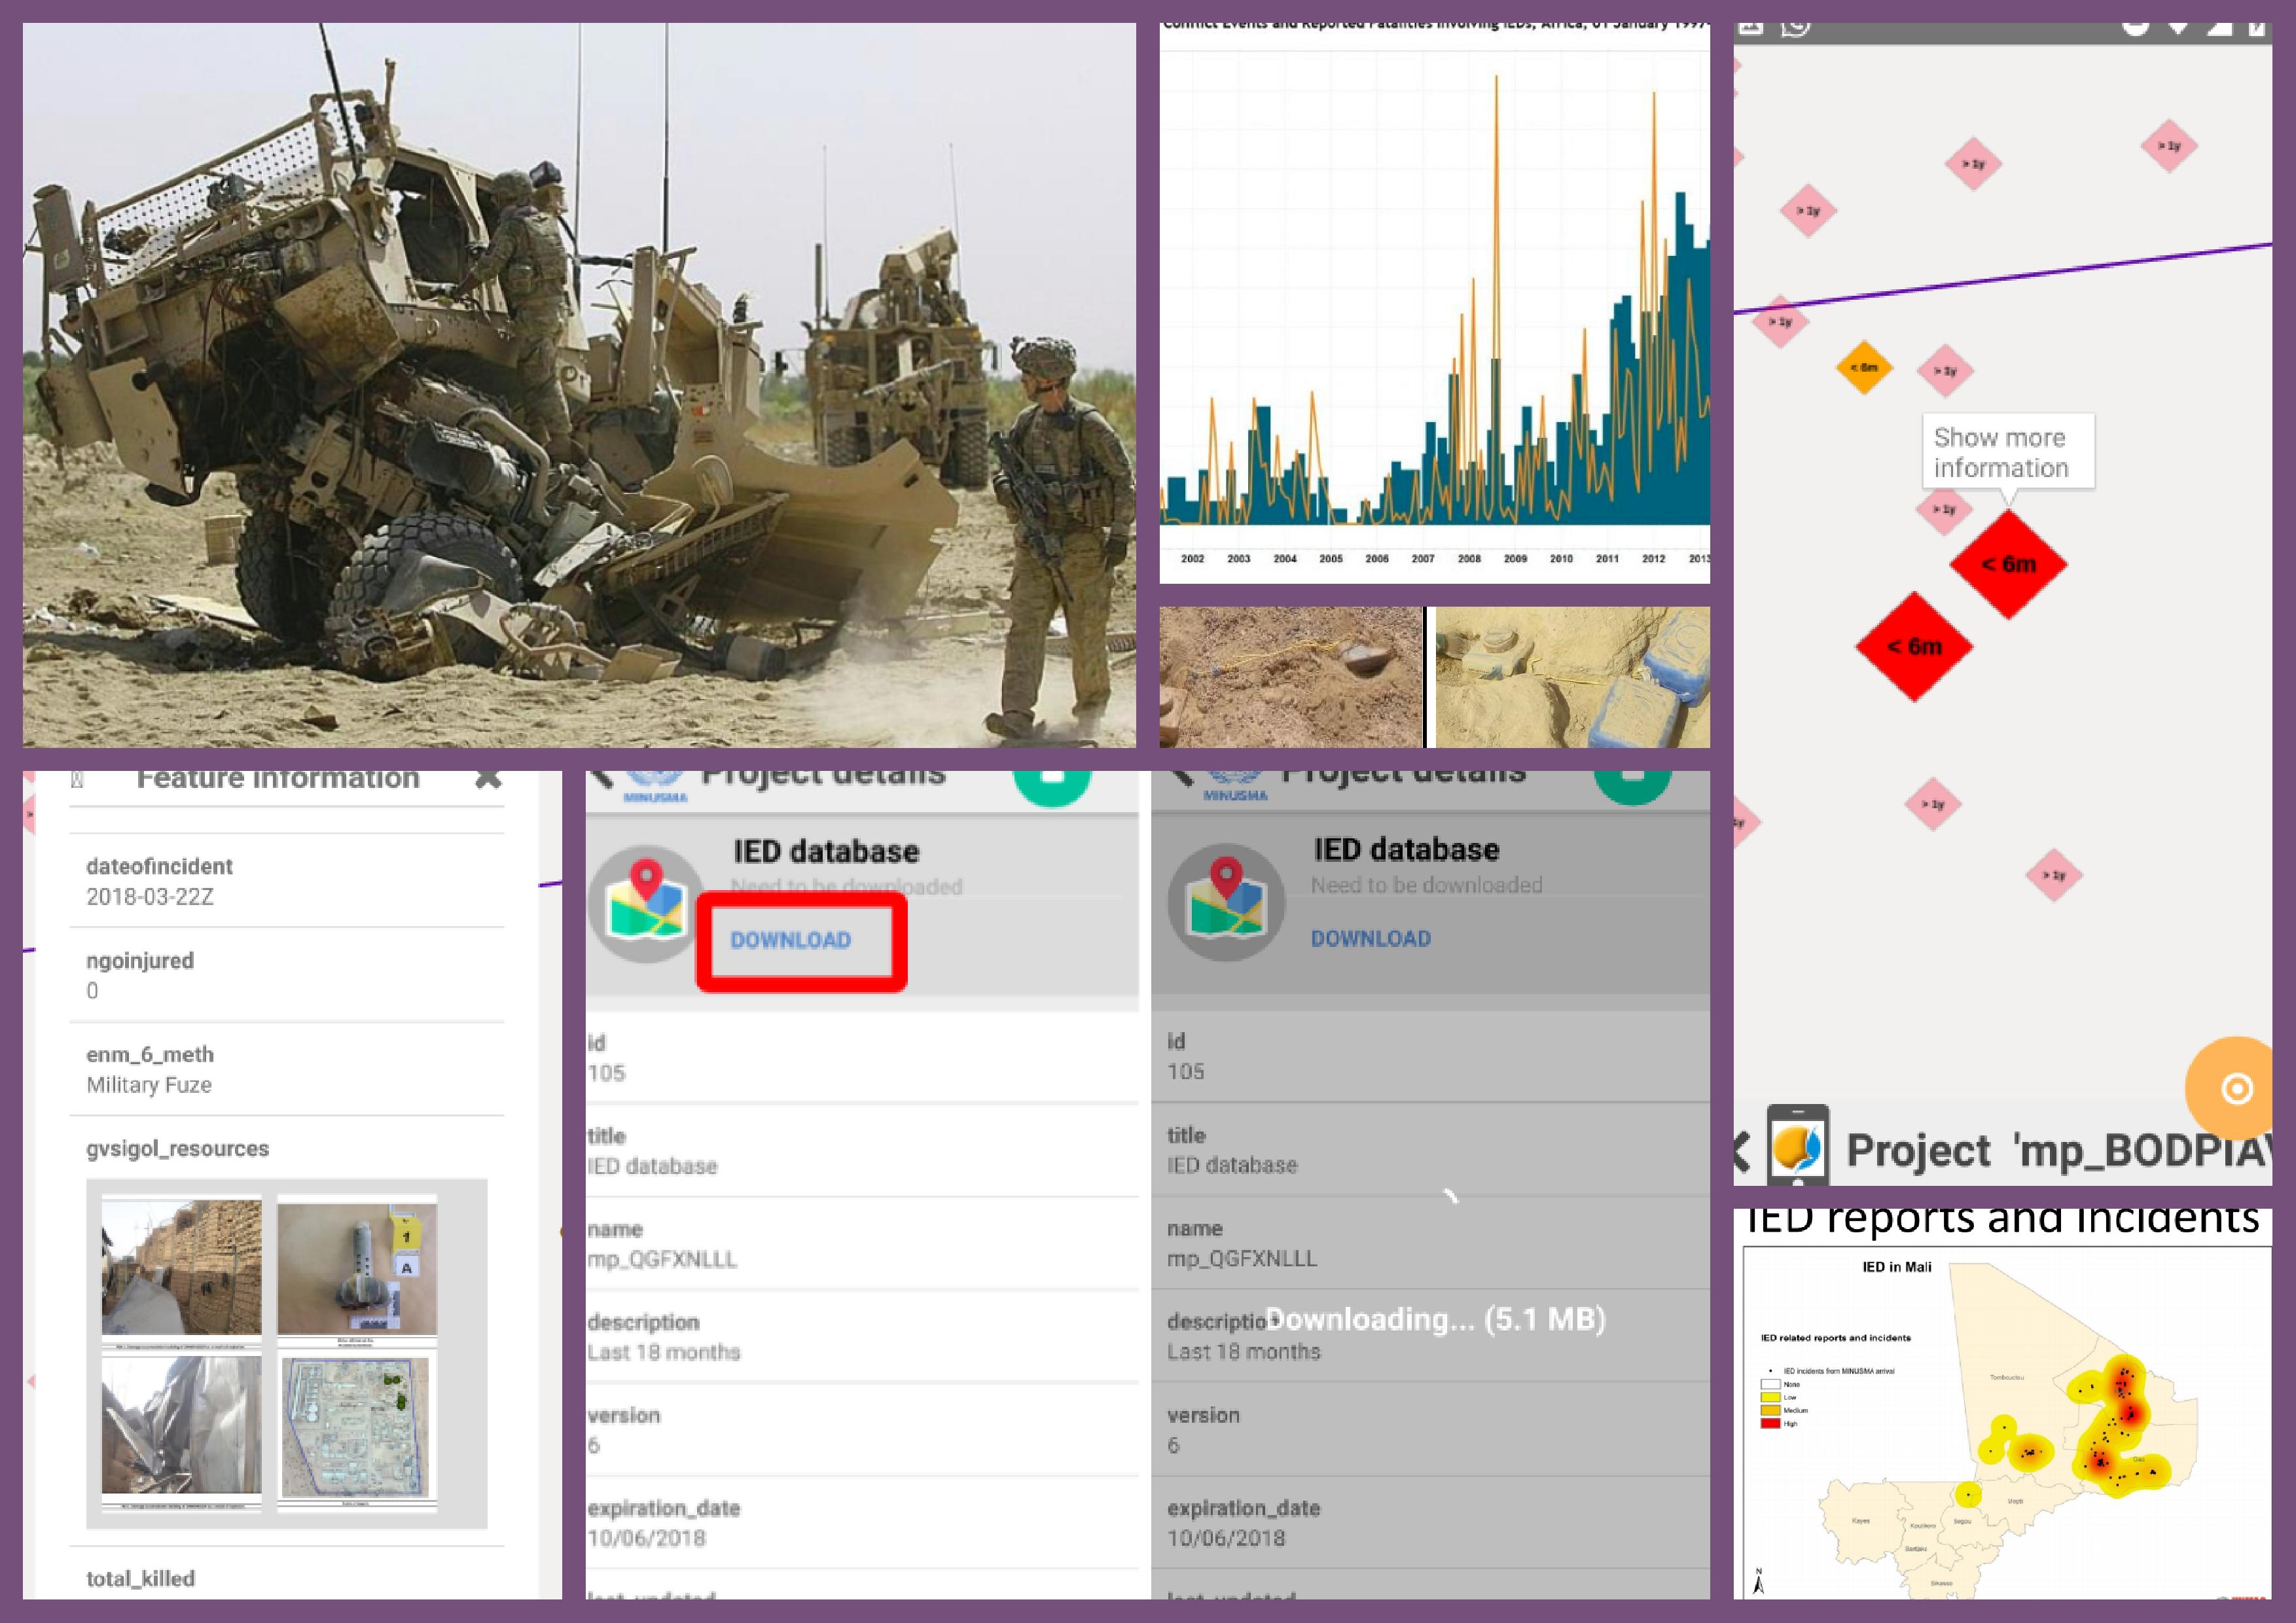Click the red 'High' legend swatch on Mali map
The width and height of the screenshot is (2296, 1623).
pos(1770,1423)
